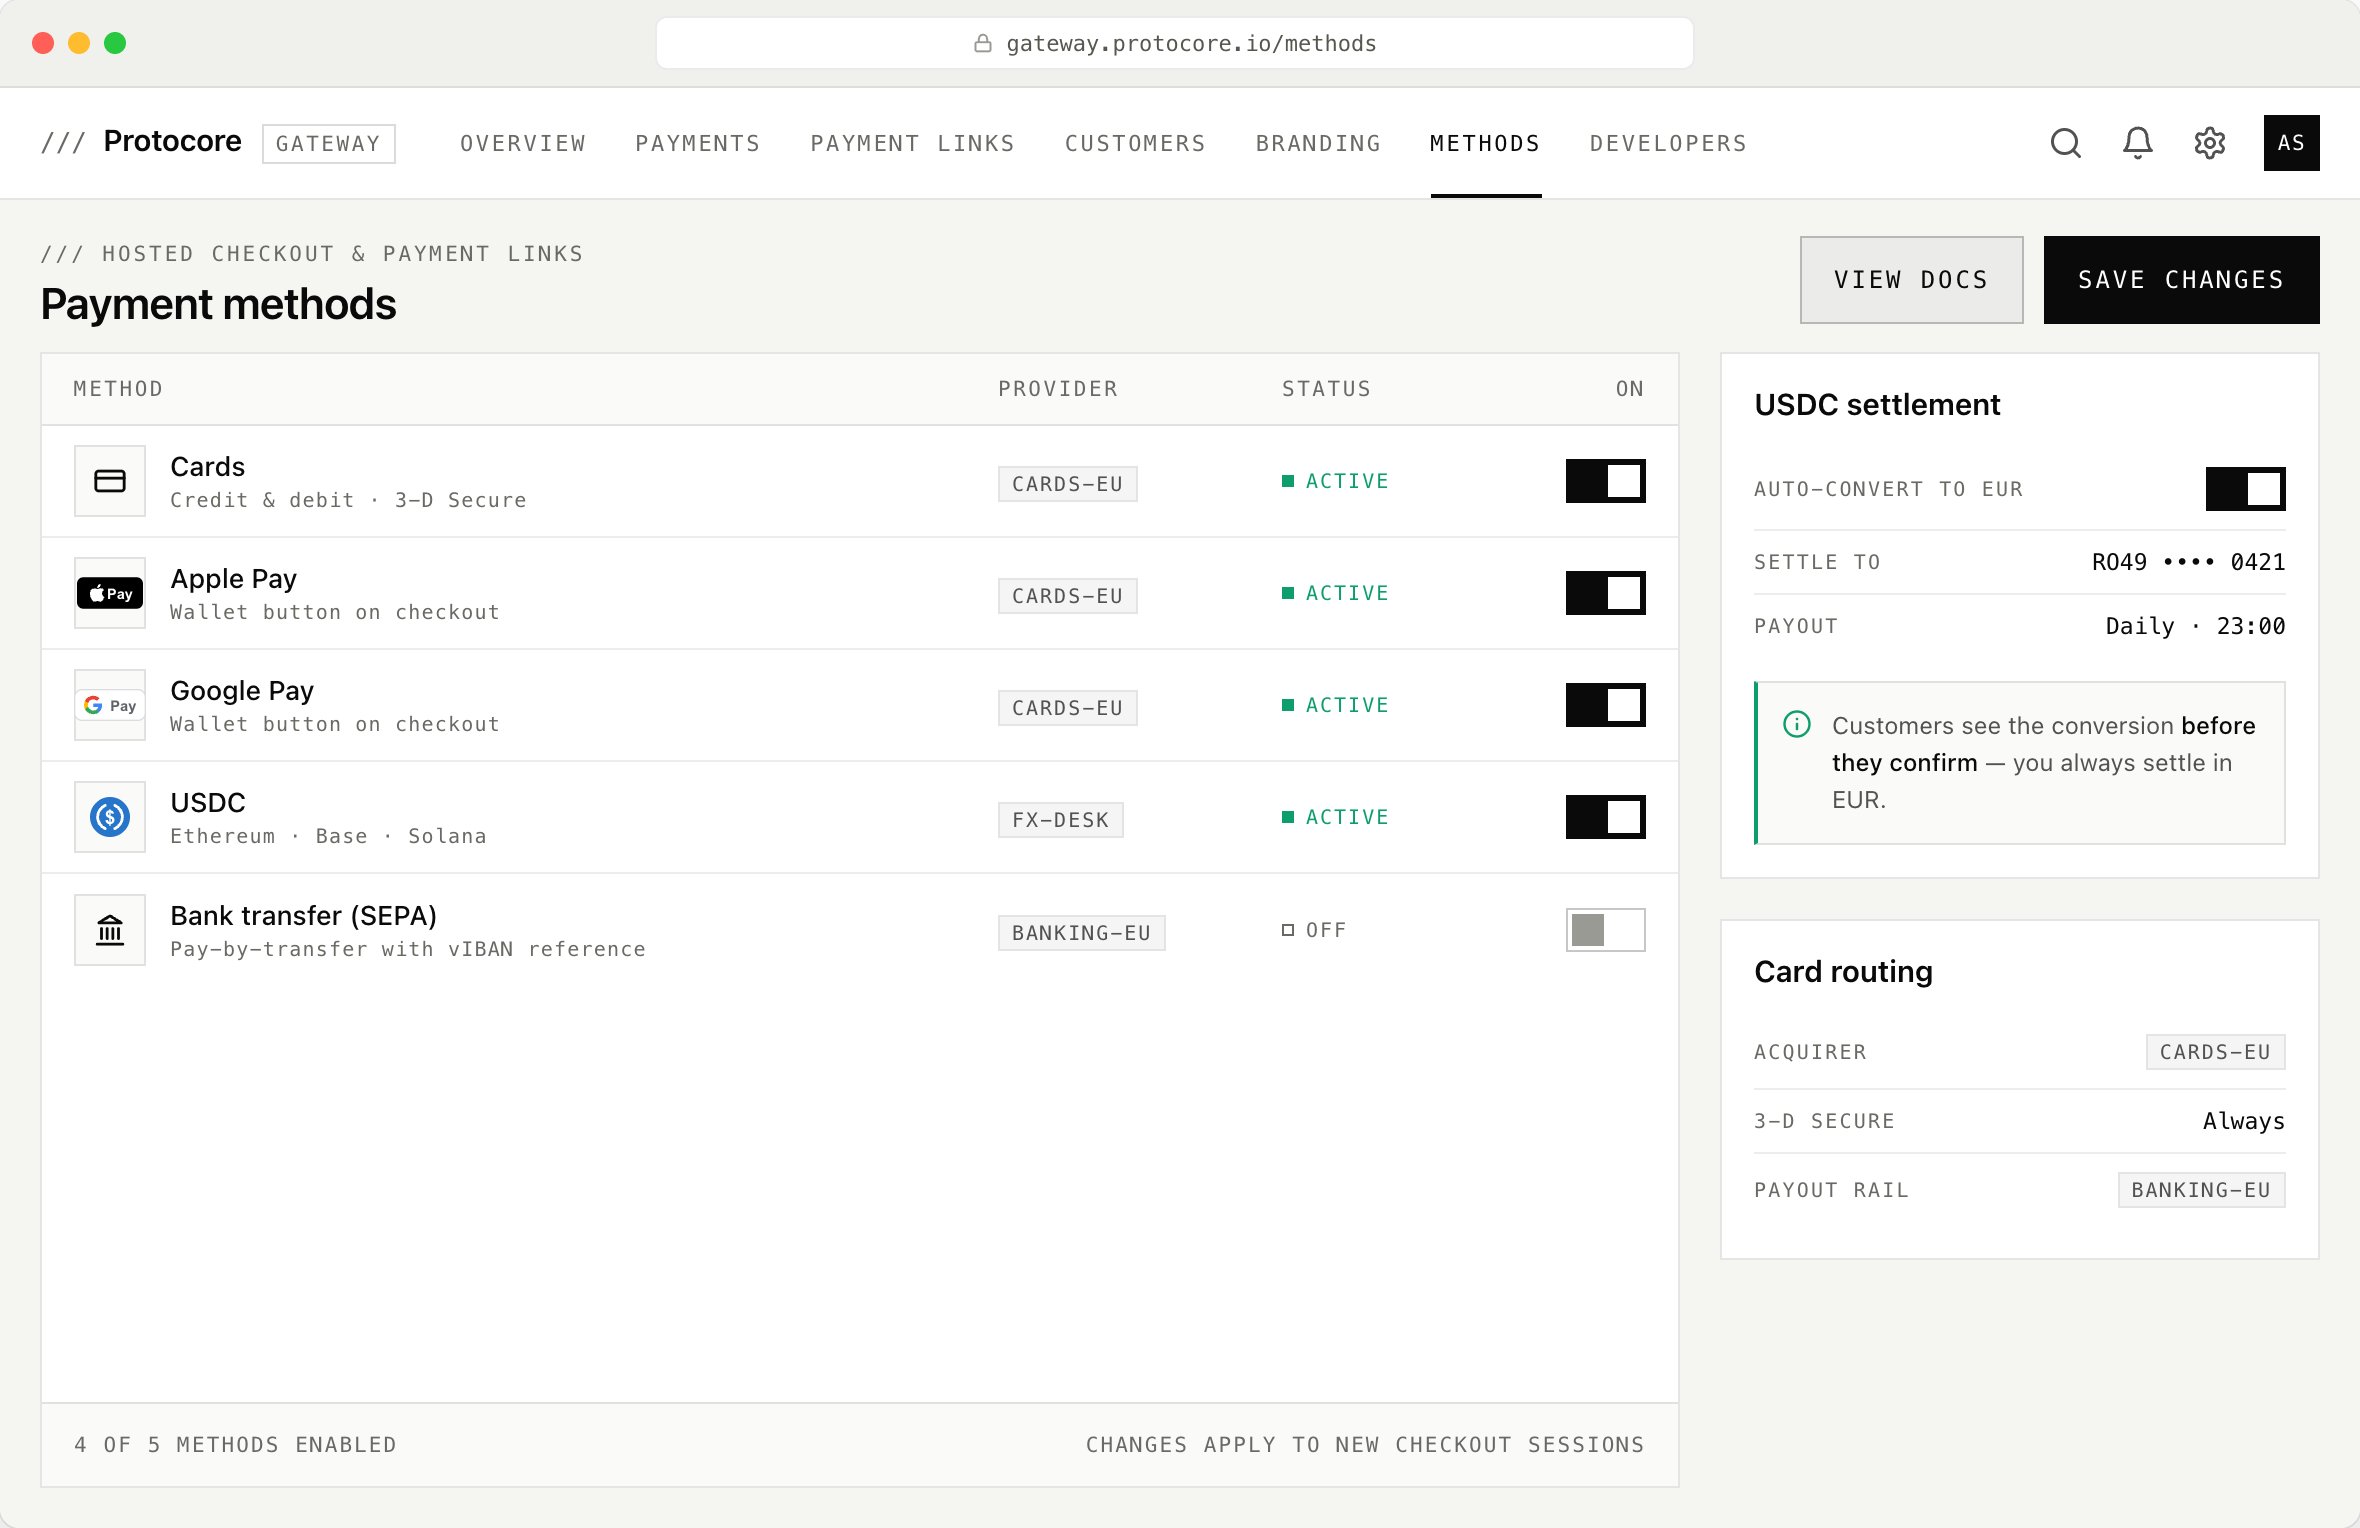The image size is (2360, 1528).
Task: Switch to Payment Links tab
Action: point(912,143)
